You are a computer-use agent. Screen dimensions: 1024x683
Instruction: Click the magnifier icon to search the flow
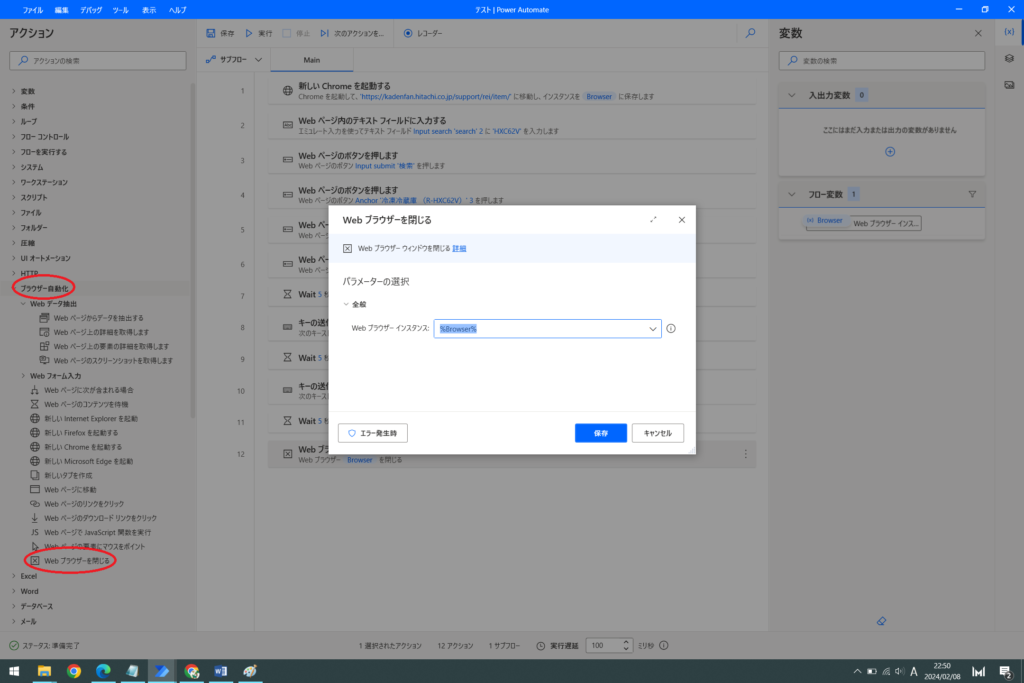750,33
